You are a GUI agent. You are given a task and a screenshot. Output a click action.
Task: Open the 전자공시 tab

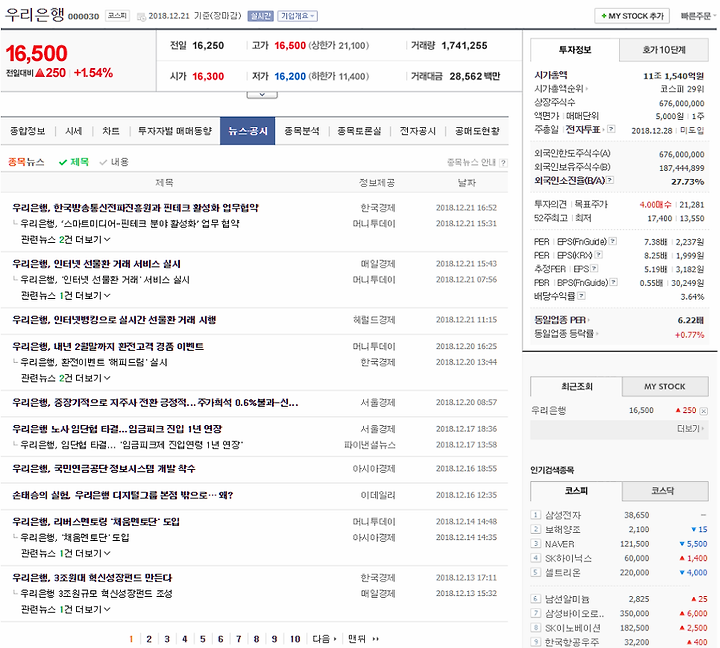coord(418,131)
